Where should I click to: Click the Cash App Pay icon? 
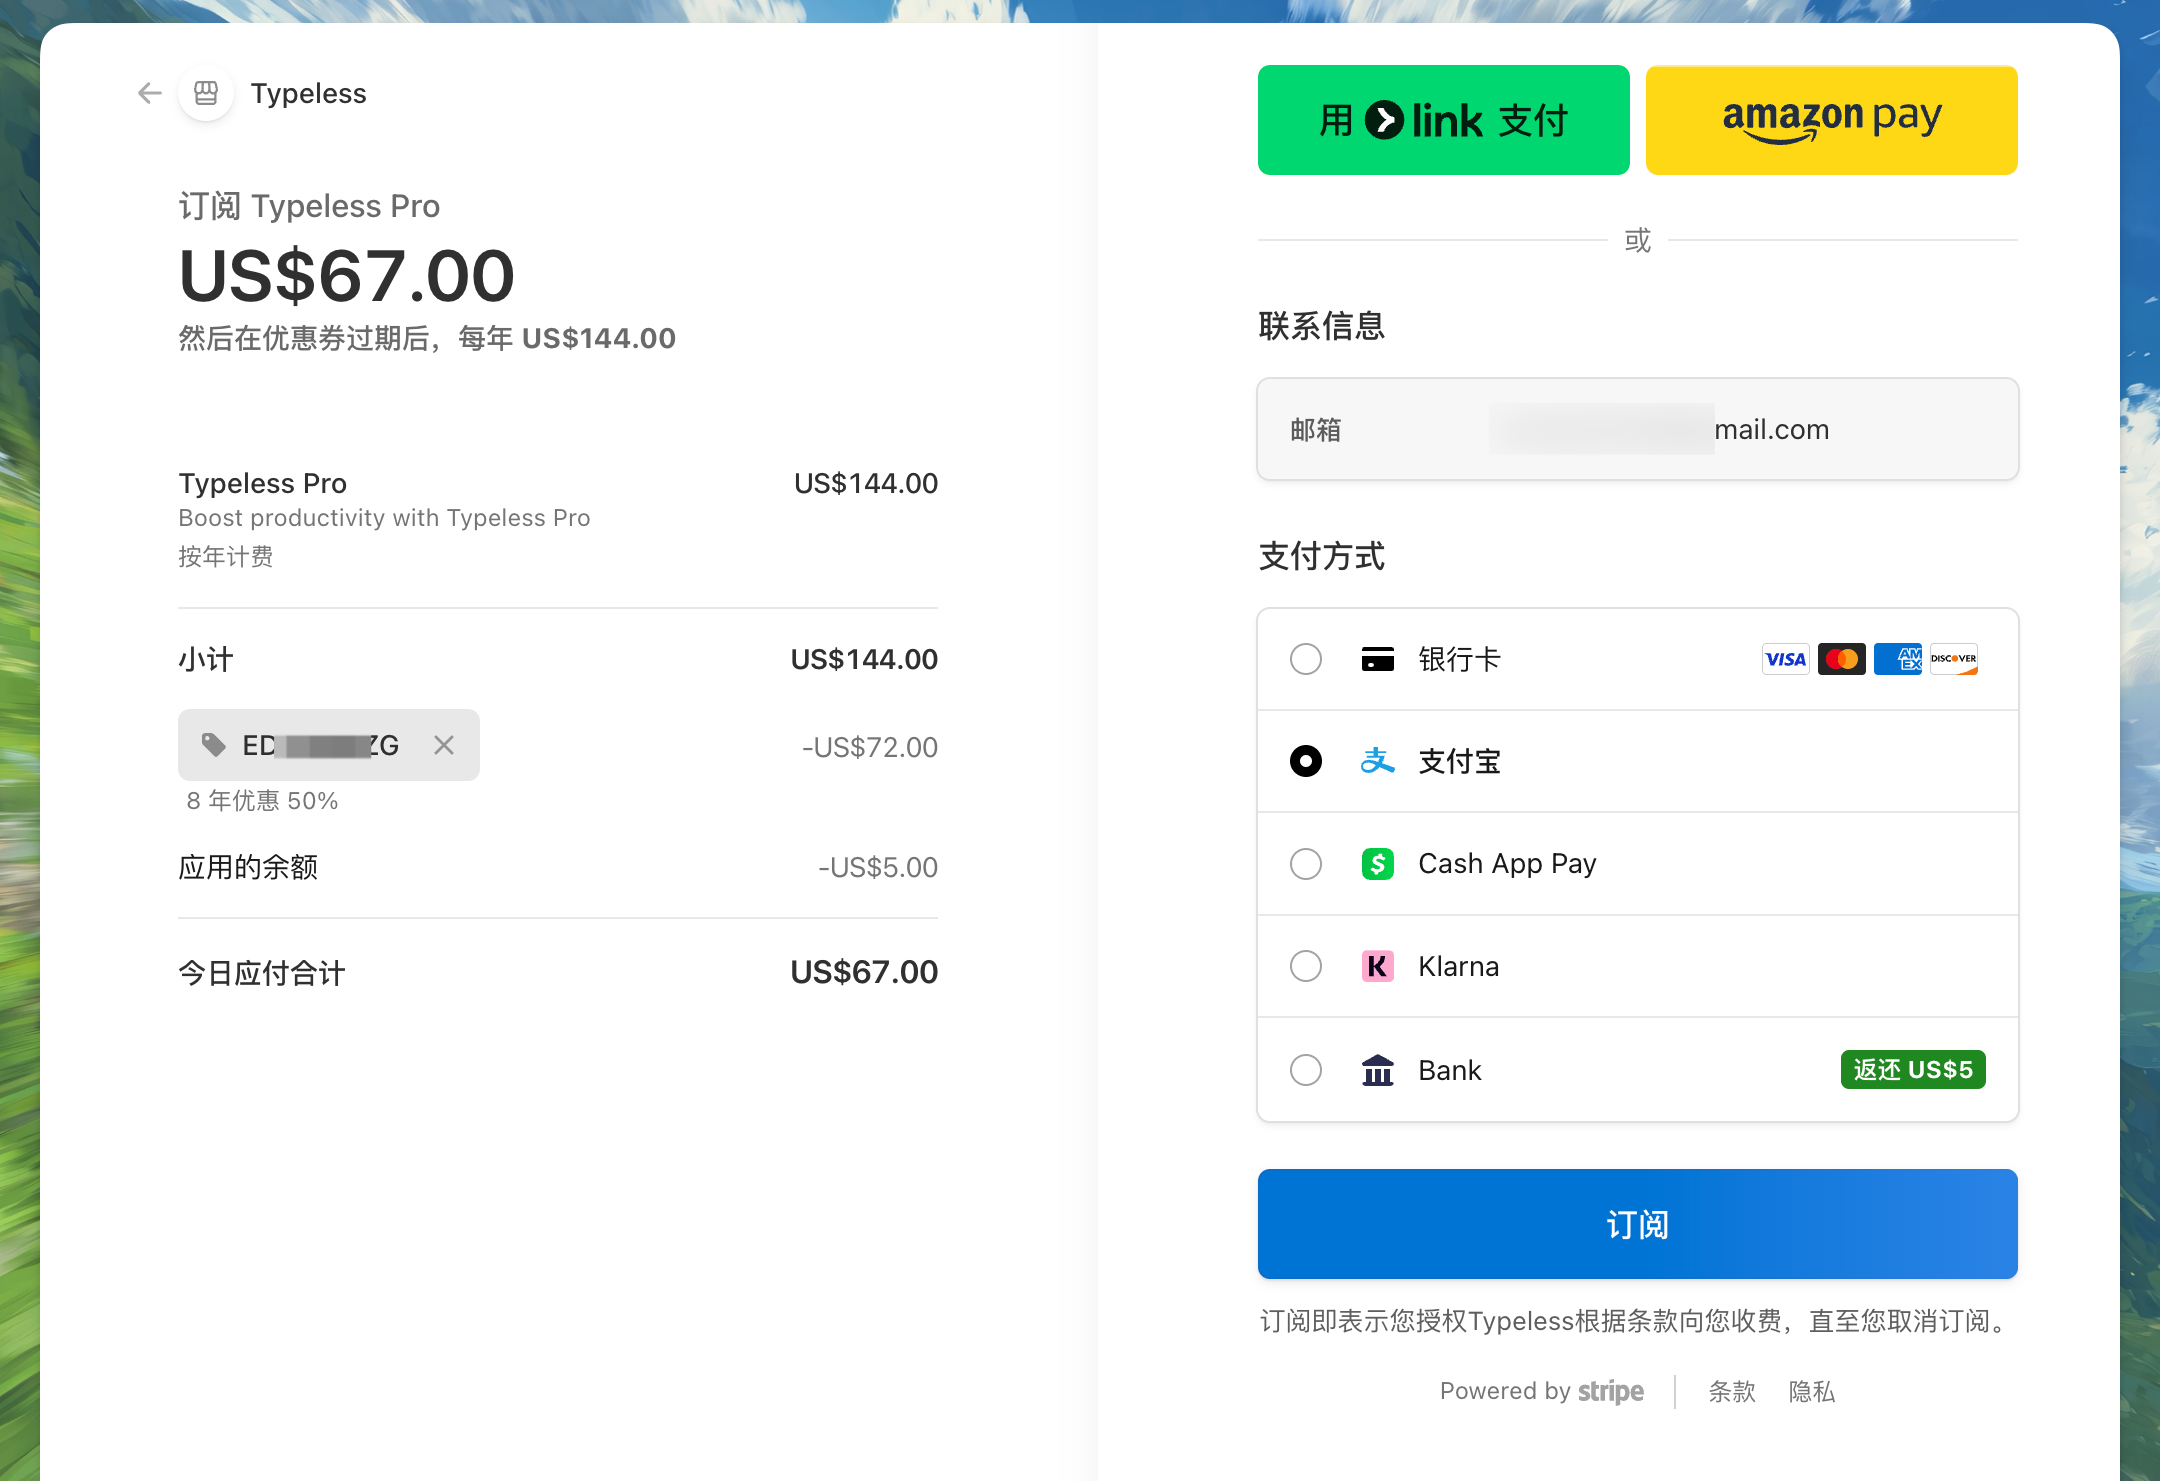click(x=1377, y=863)
